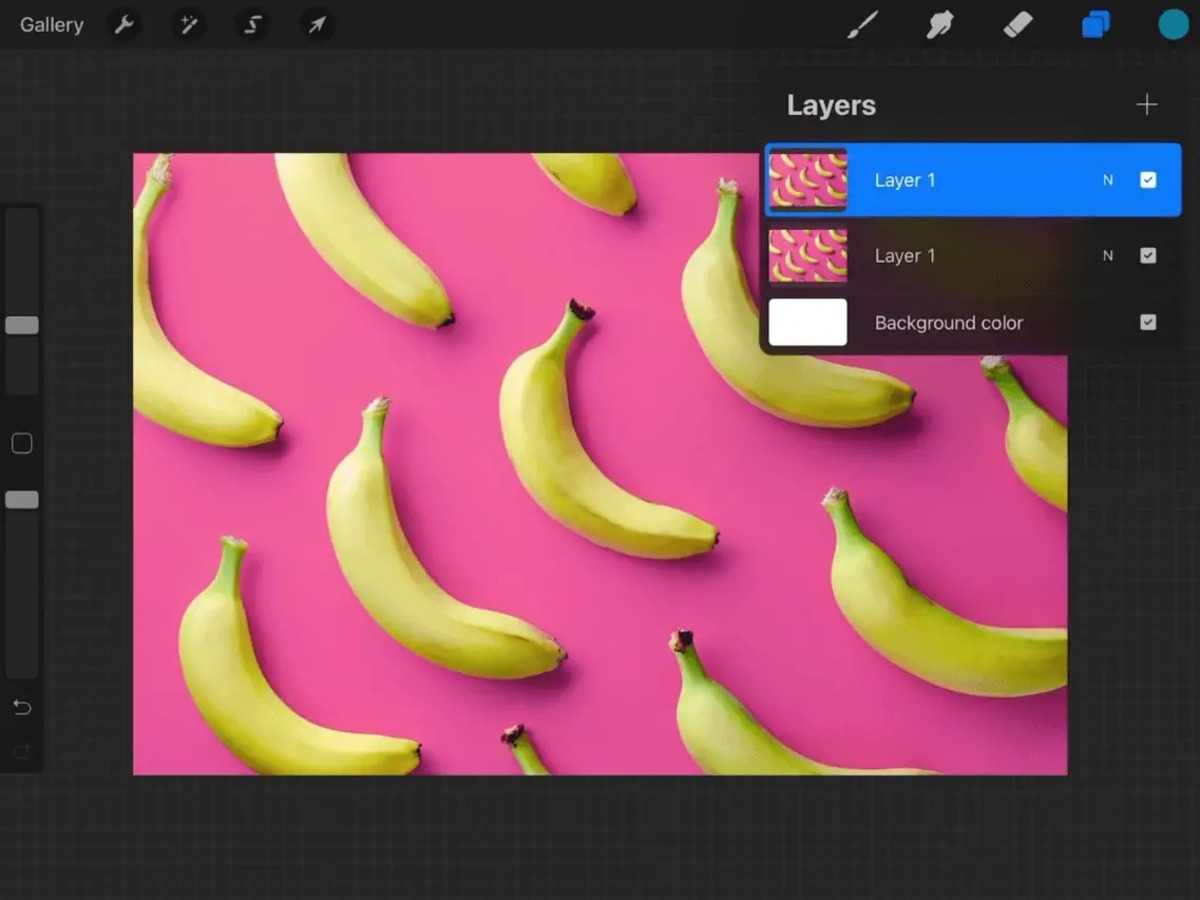1200x900 pixels.
Task: Open the Layers panel icon
Action: [1095, 24]
